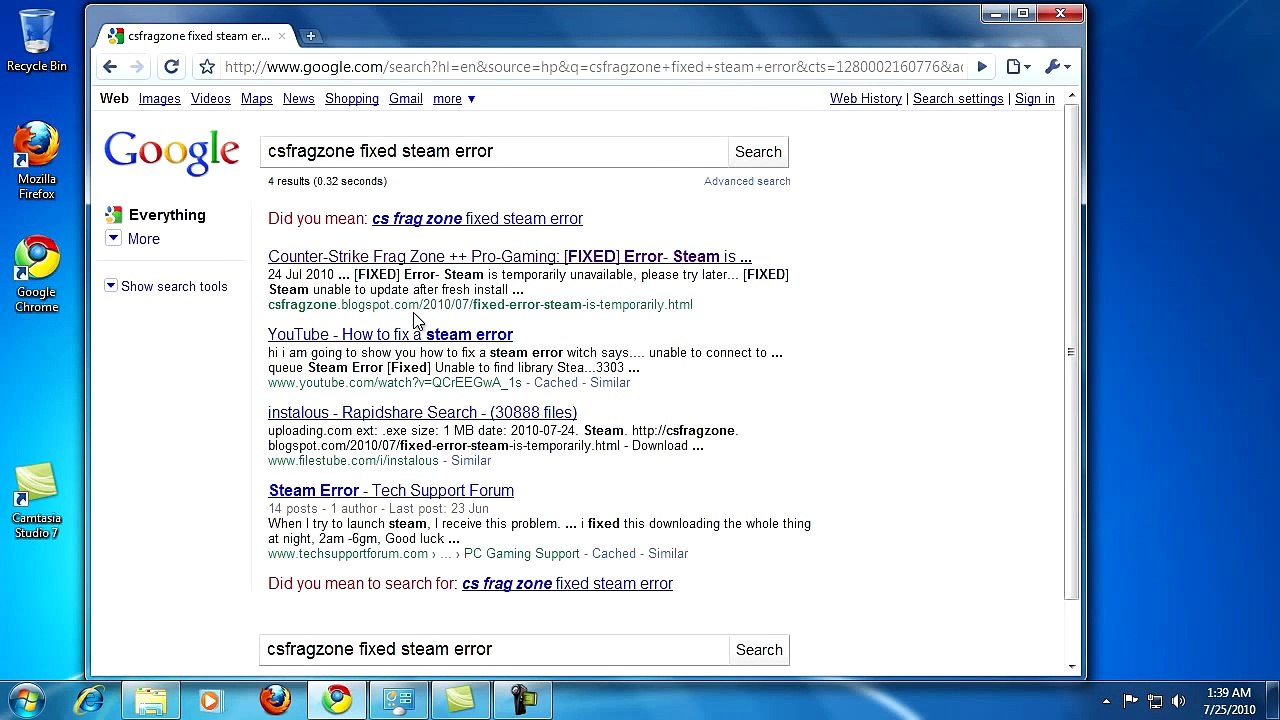
Task: Click bottom 'Did you mean to search for' suggestion
Action: point(567,584)
